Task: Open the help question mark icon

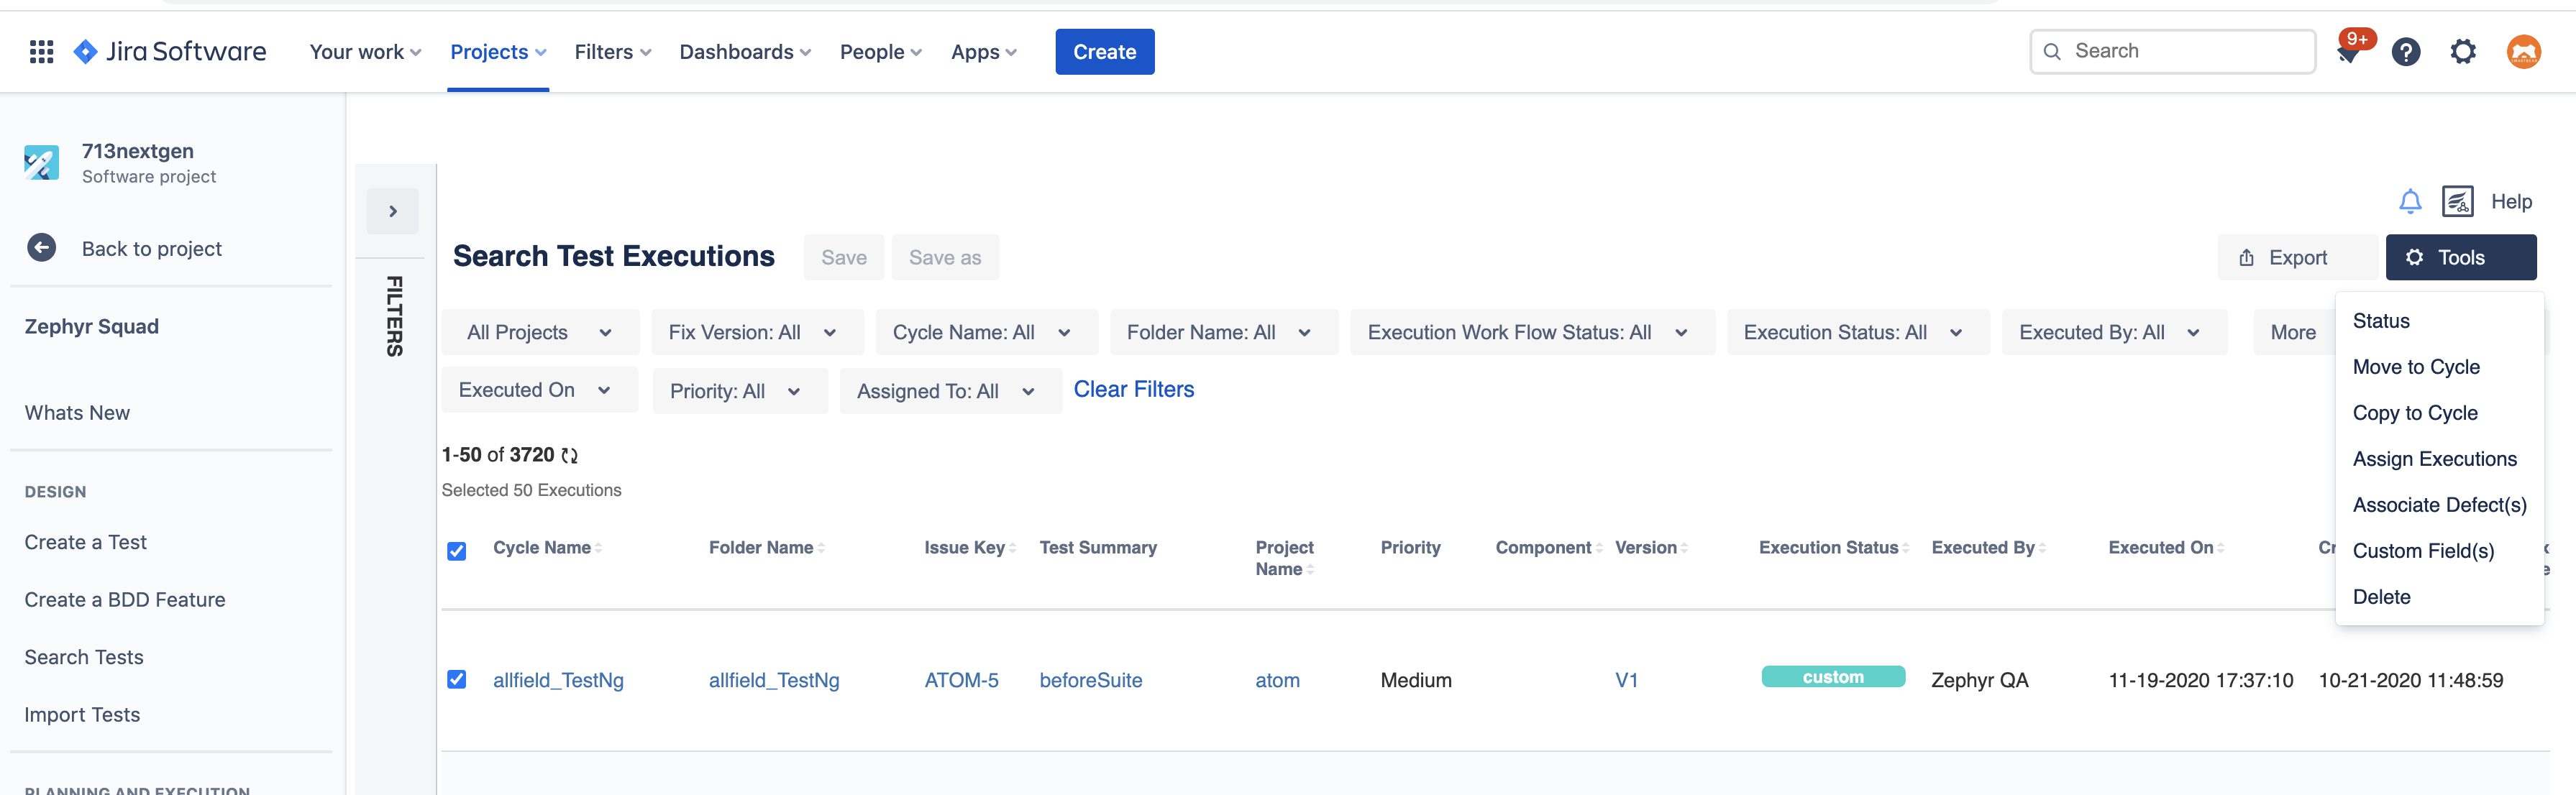Action: point(2405,52)
